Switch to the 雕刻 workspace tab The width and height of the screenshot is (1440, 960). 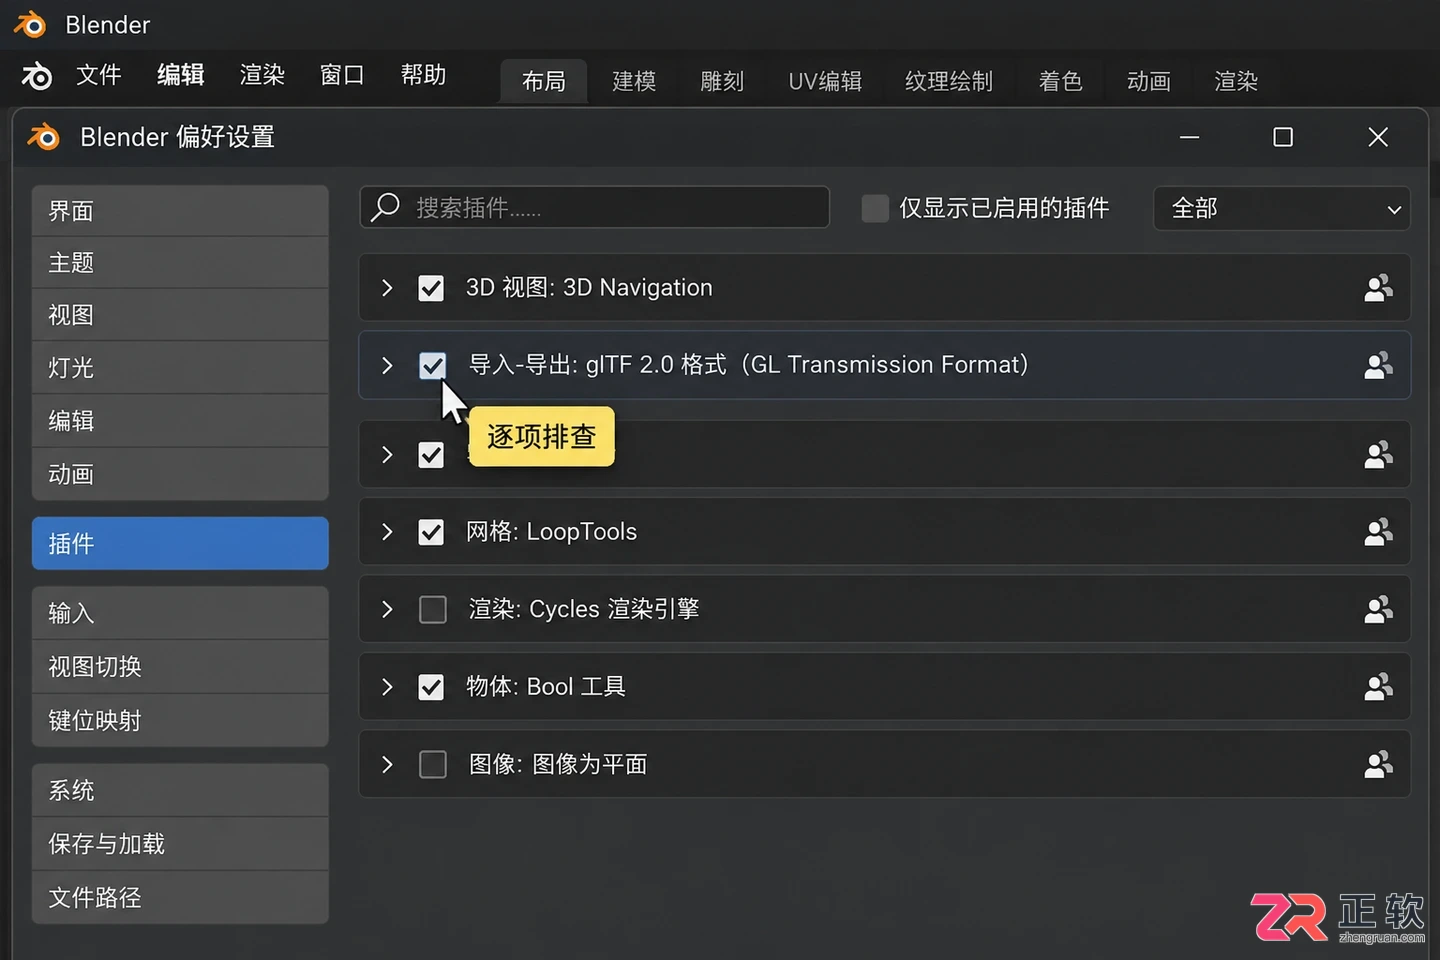pyautogui.click(x=722, y=81)
